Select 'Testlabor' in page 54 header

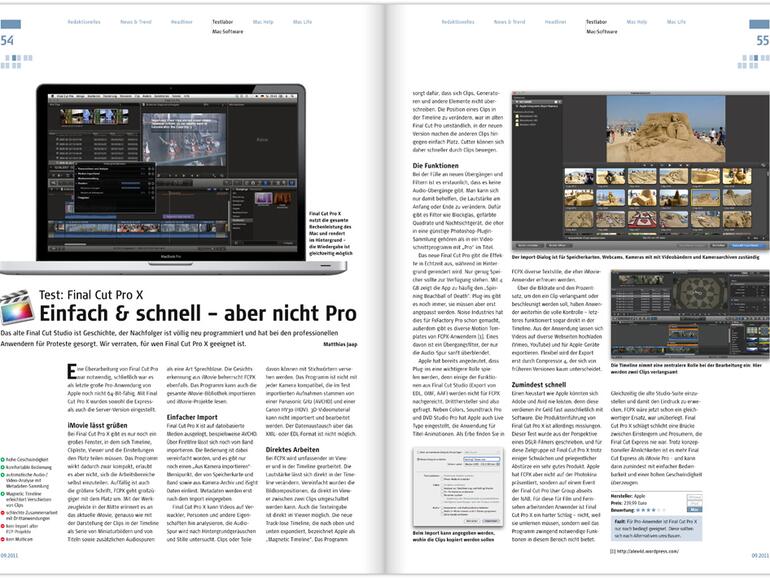[x=222, y=22]
